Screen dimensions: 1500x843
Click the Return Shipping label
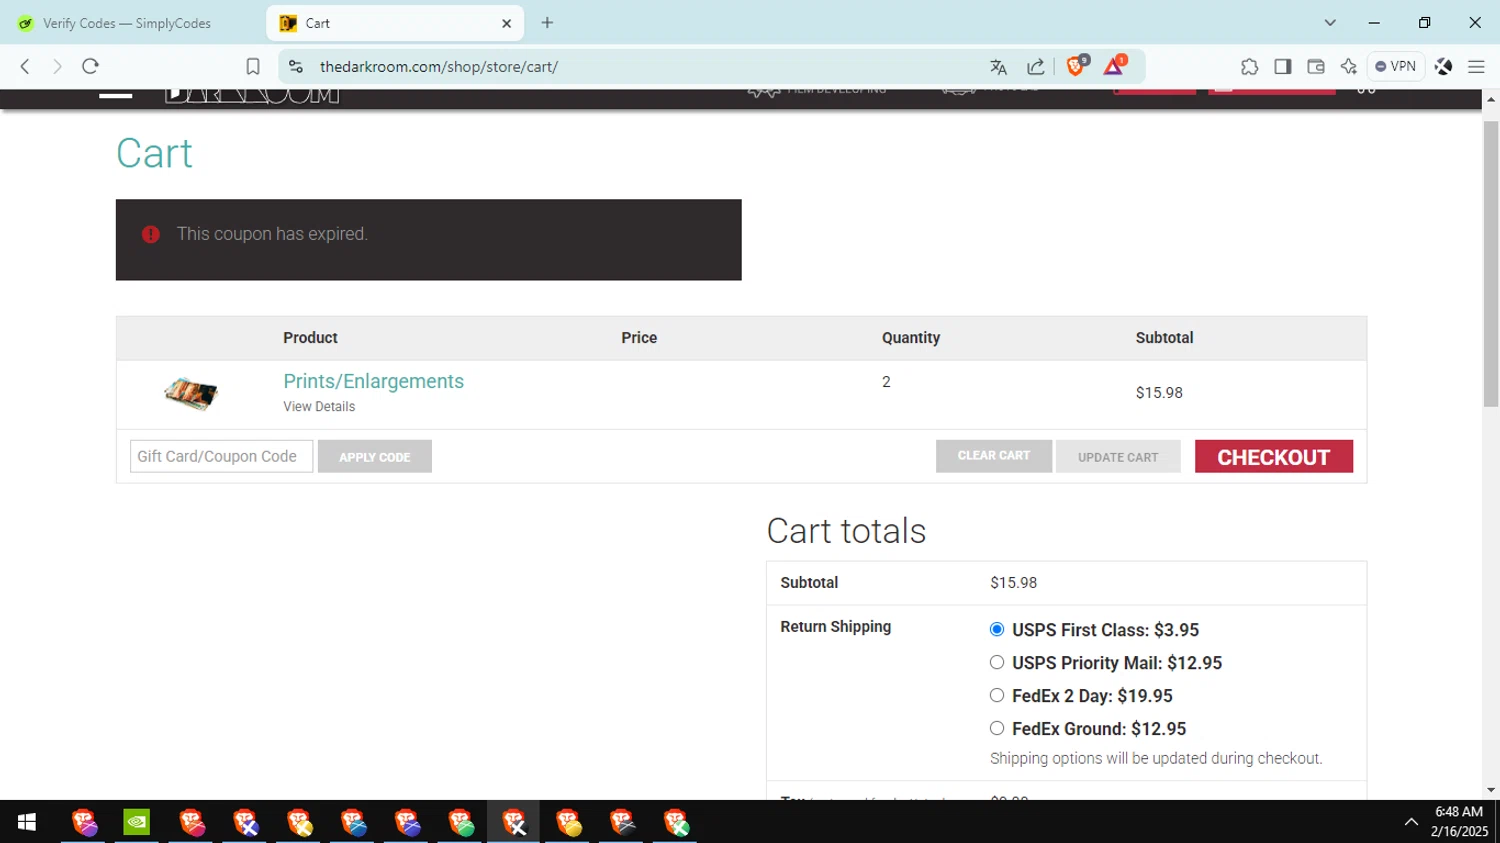coord(835,627)
